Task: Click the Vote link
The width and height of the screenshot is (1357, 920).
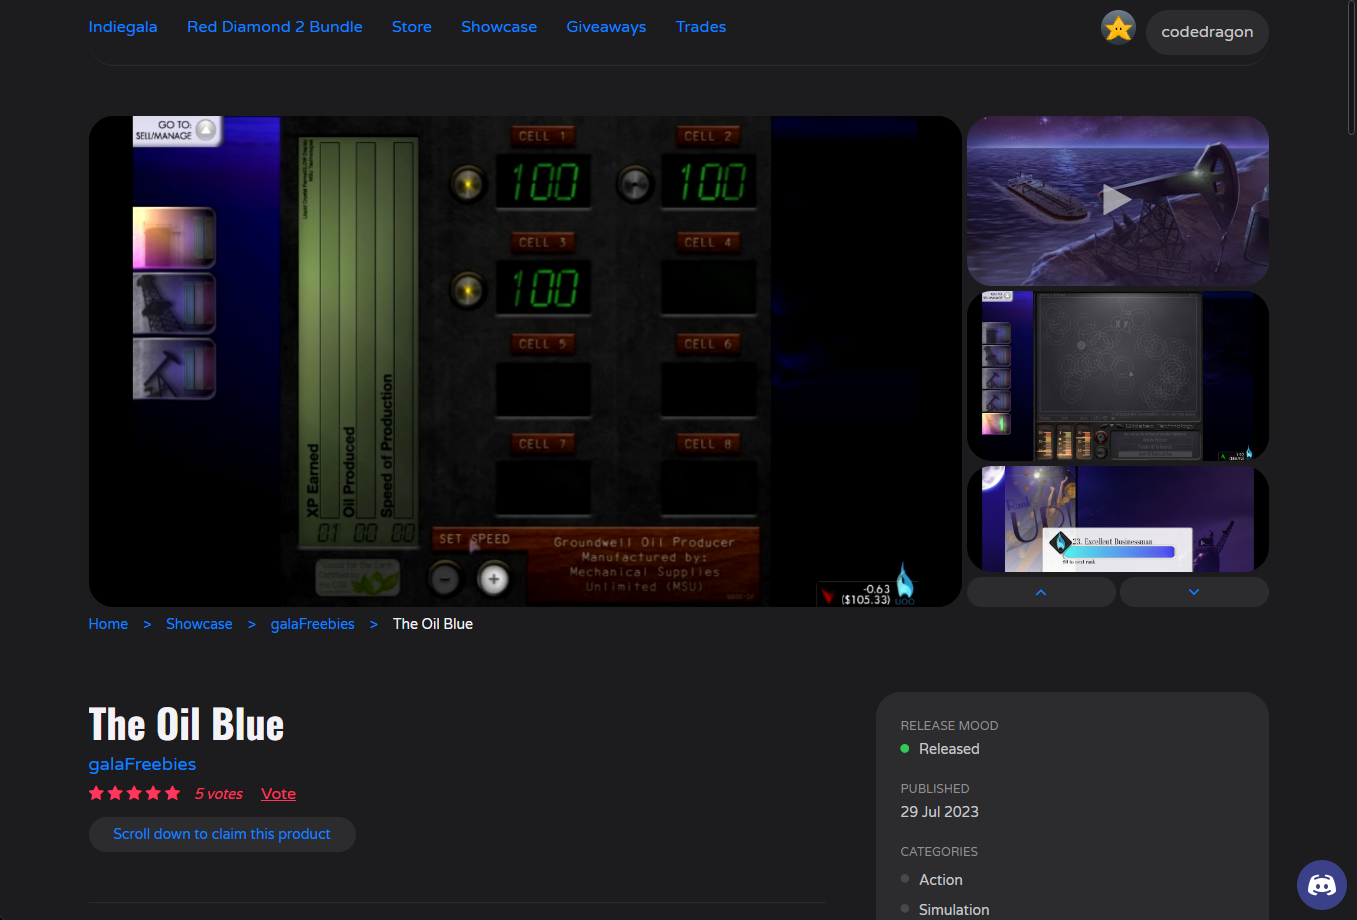Action: [278, 794]
